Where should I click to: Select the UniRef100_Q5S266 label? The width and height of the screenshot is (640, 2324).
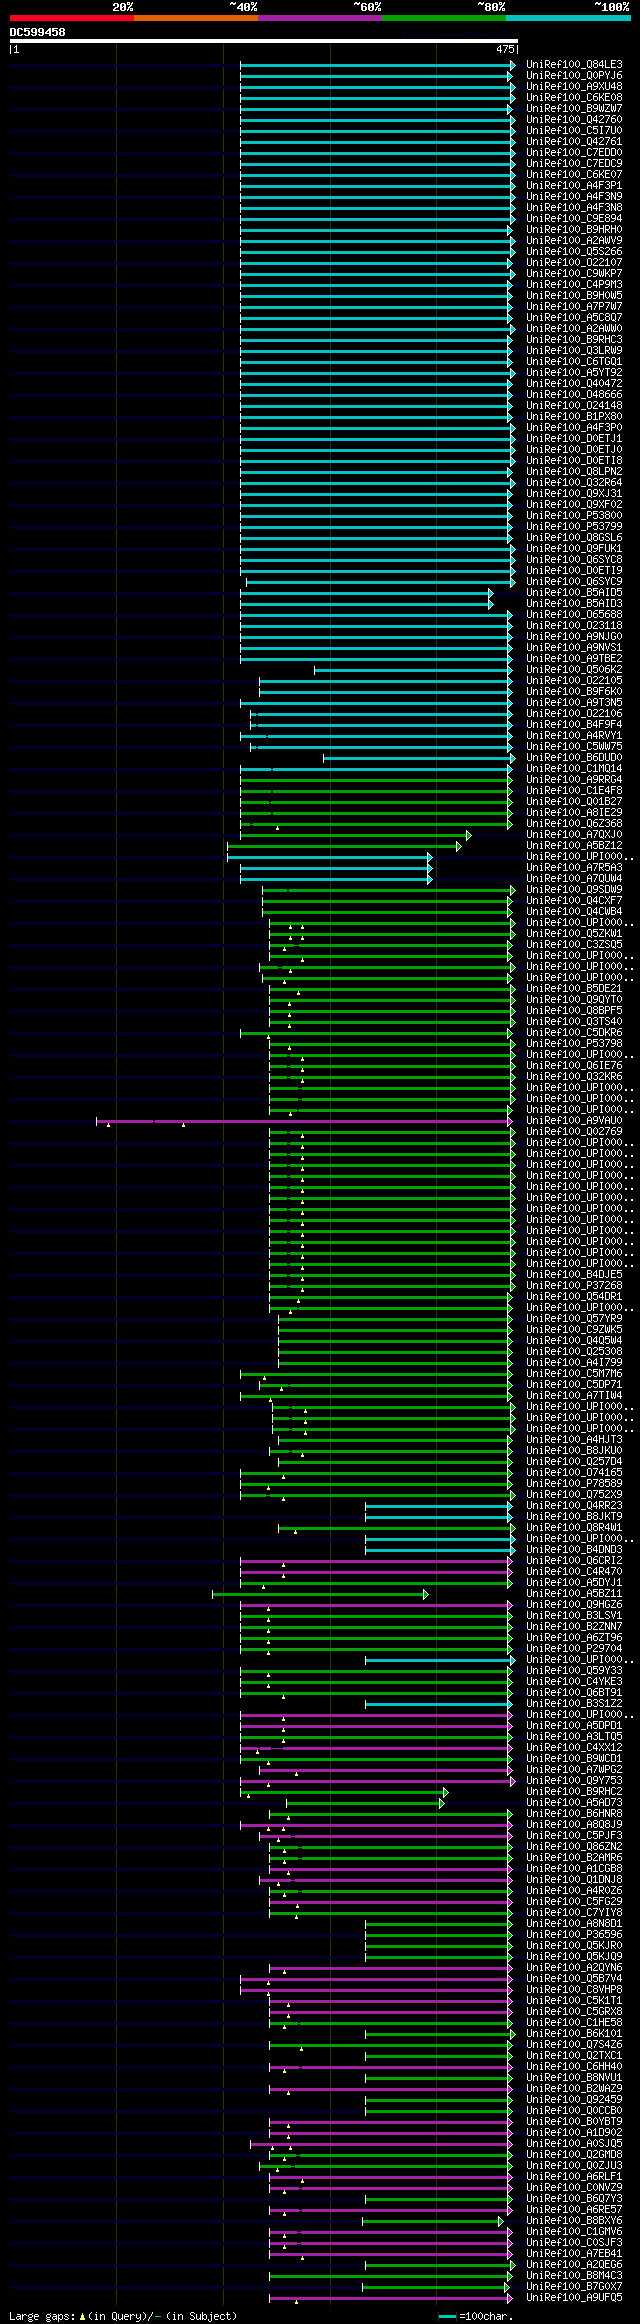(574, 252)
